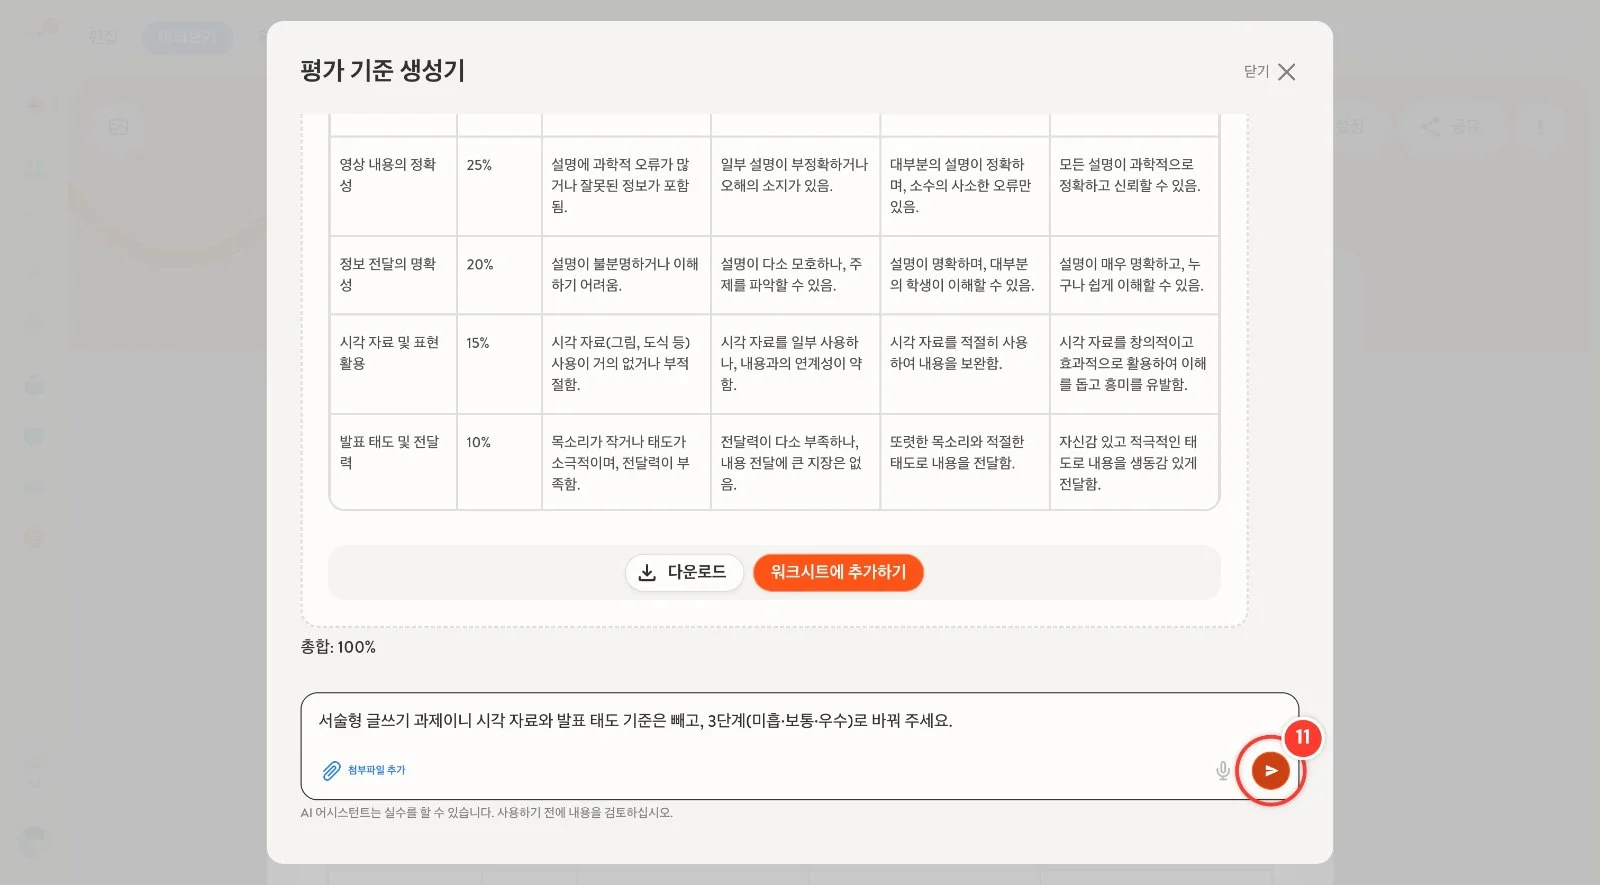Focus the prompt text input field
The height and width of the screenshot is (885, 1600).
tap(799, 745)
